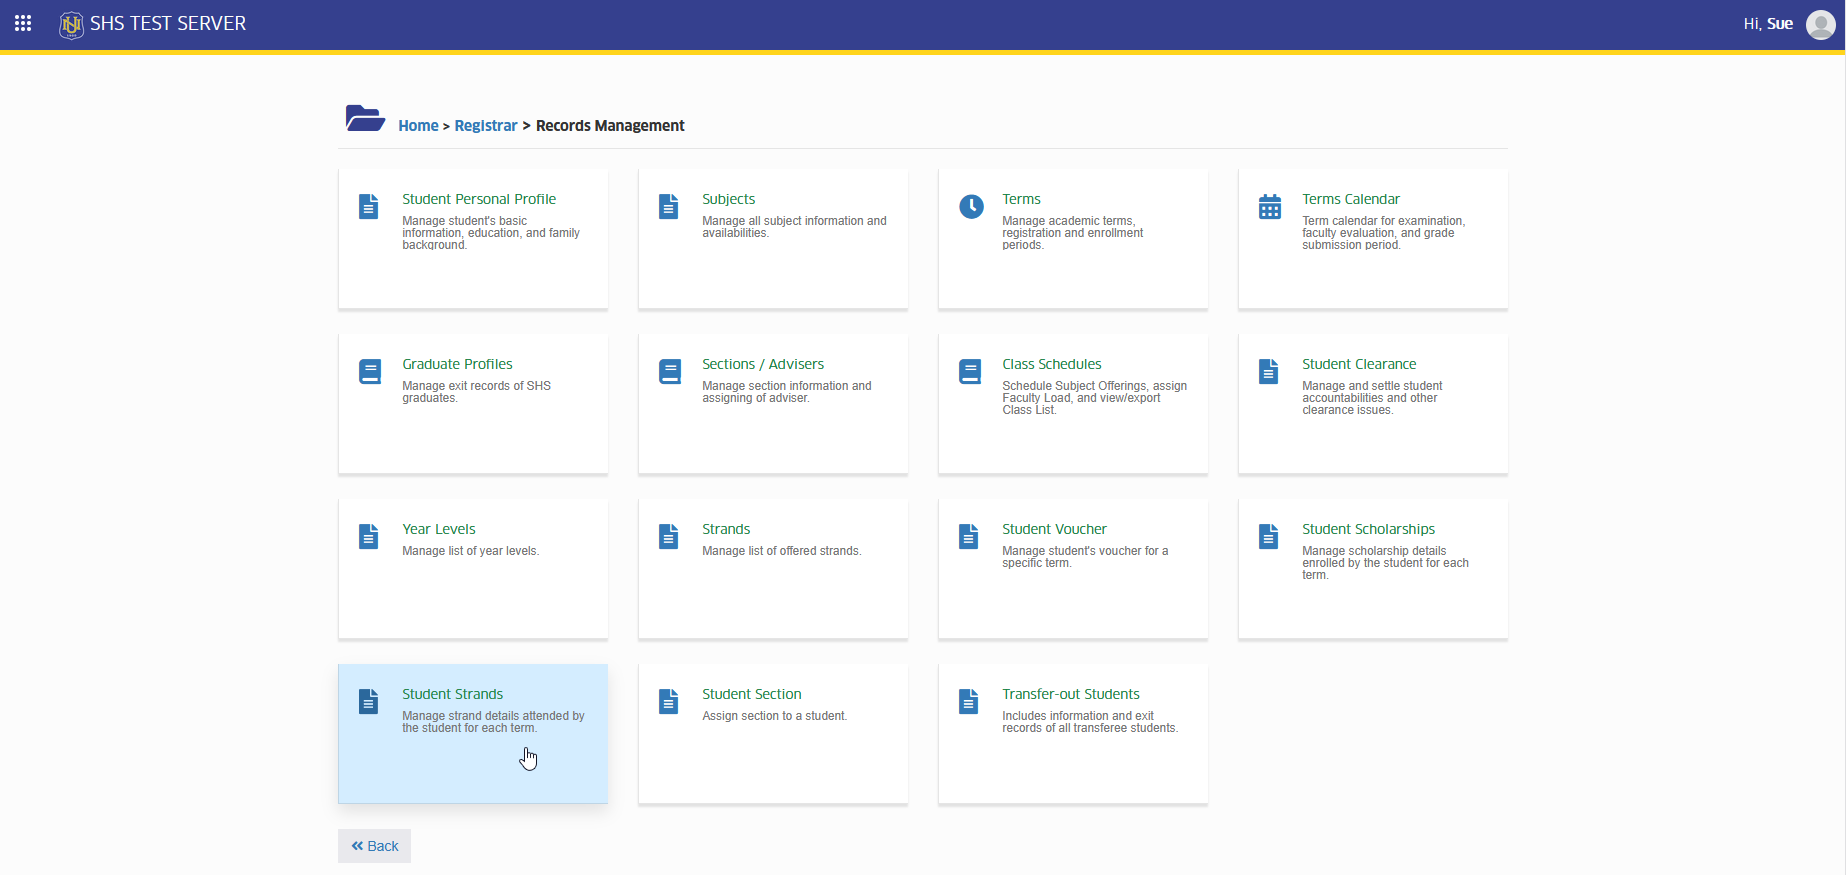Click the Student Strands document icon
The height and width of the screenshot is (875, 1846).
[x=369, y=701]
